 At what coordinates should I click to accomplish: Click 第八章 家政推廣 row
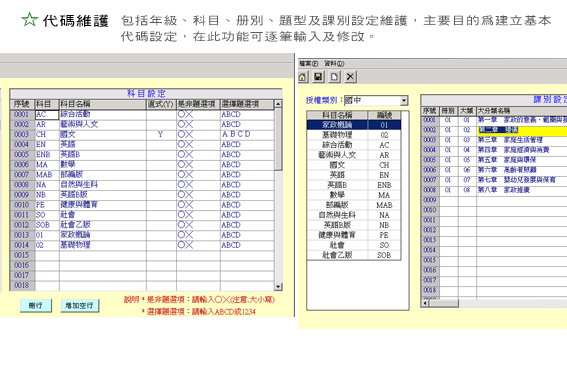pyautogui.click(x=522, y=190)
